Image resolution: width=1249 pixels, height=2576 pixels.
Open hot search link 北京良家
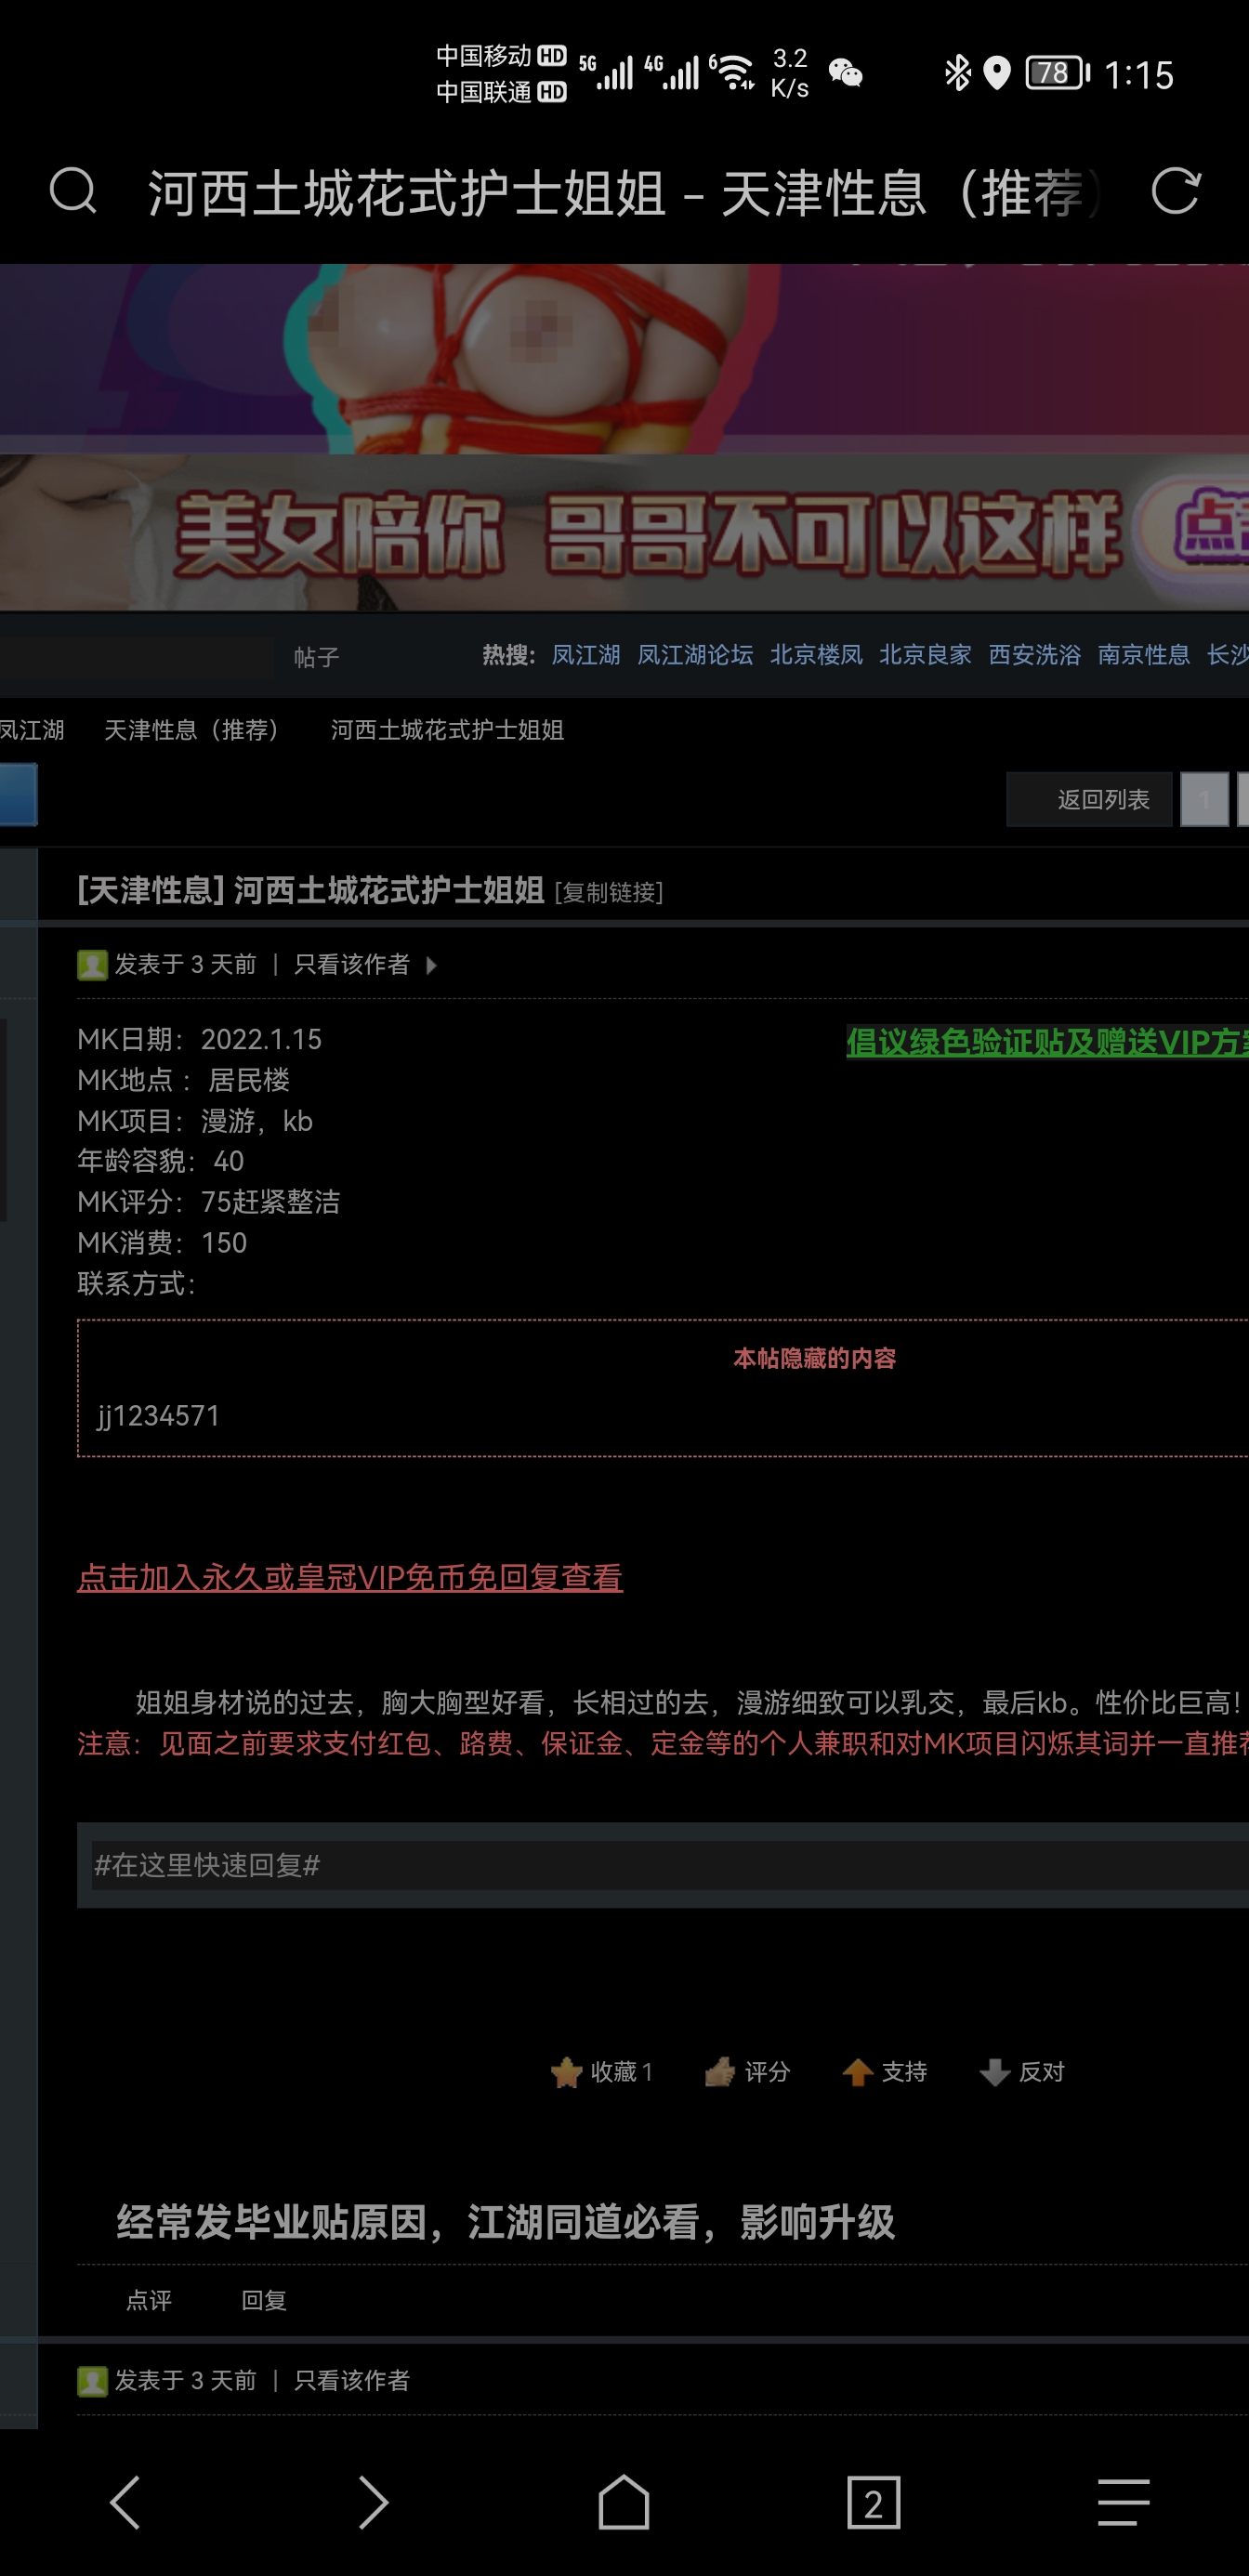point(925,655)
